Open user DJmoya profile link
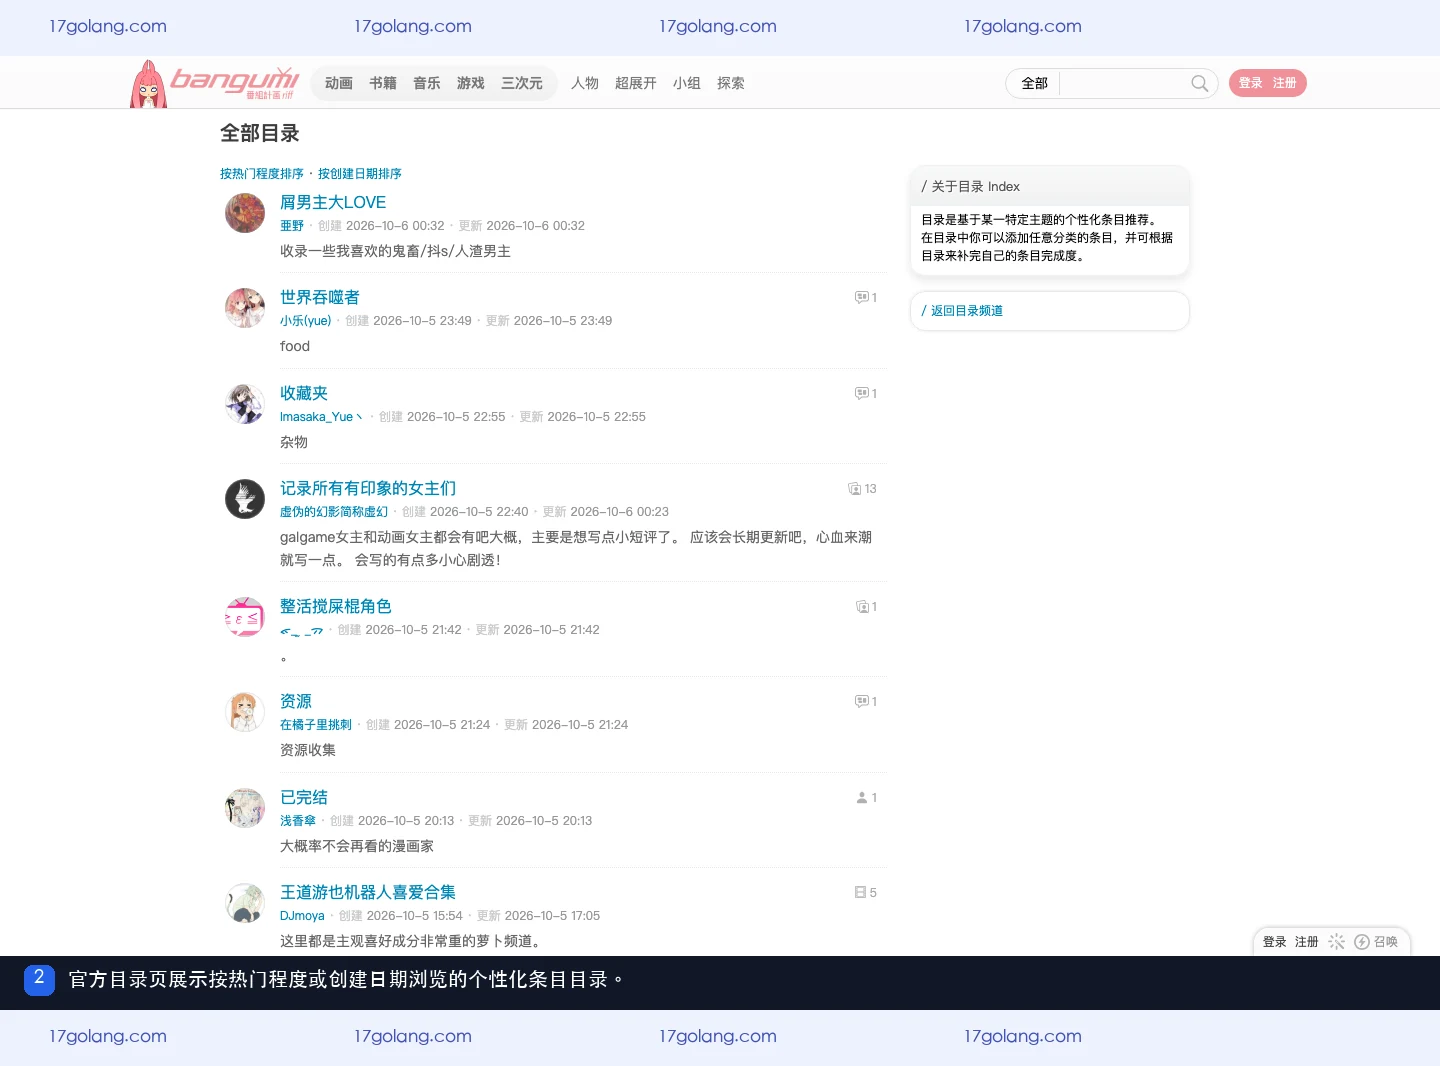The height and width of the screenshot is (1066, 1440). click(302, 916)
